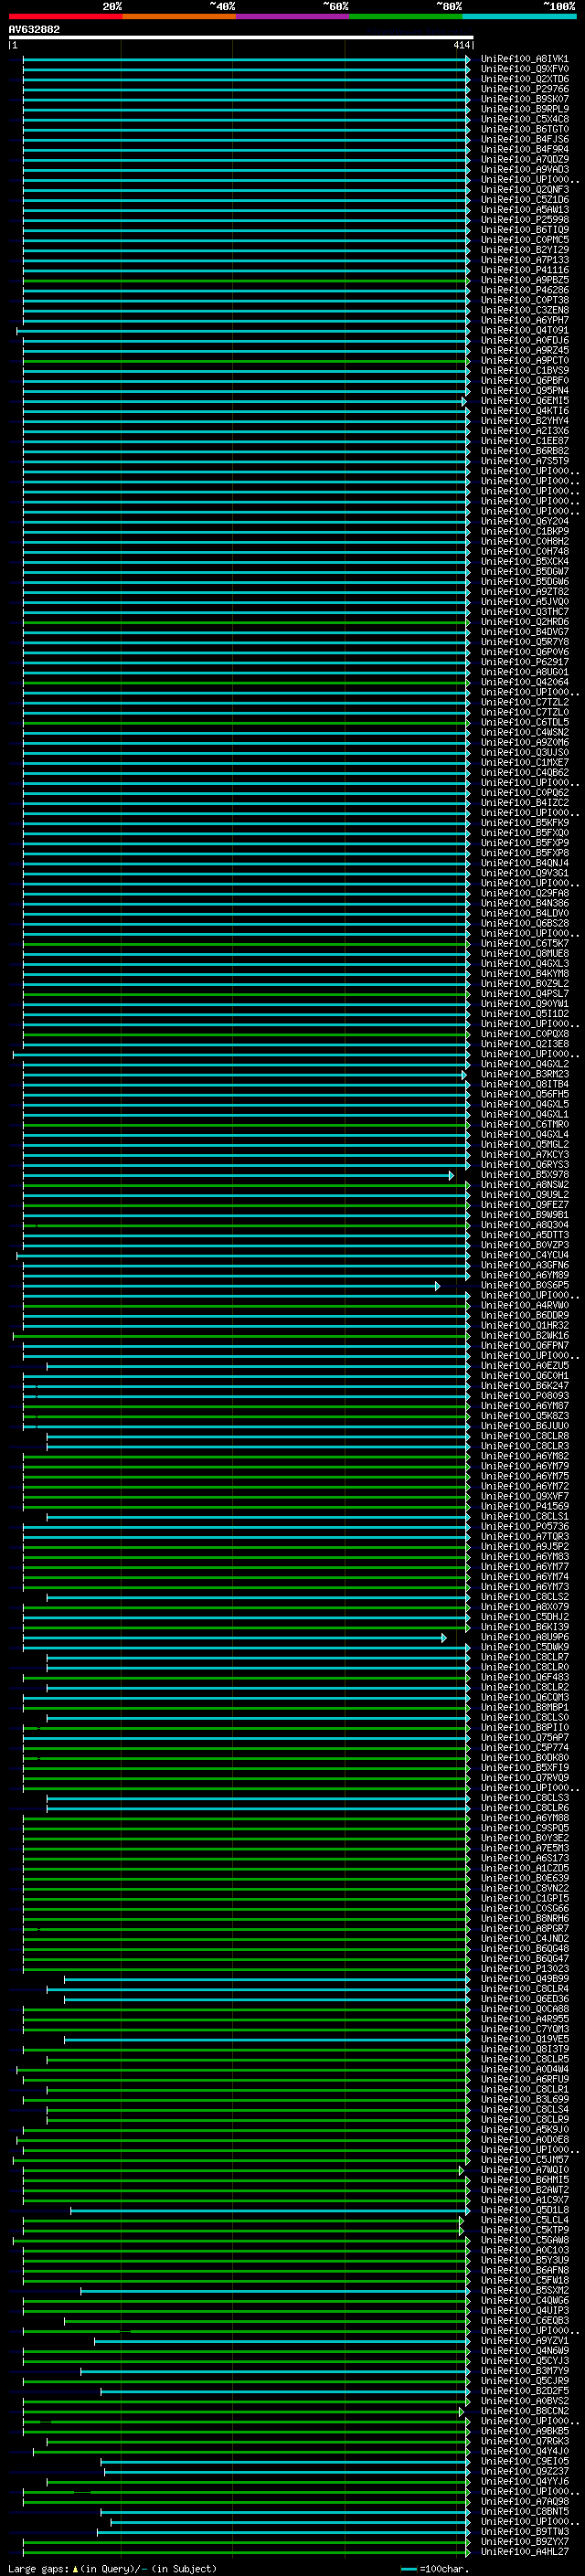The image size is (585, 2576).
Task: Select the UniRef100_B2WK16 hit label
Action: pyautogui.click(x=524, y=1336)
